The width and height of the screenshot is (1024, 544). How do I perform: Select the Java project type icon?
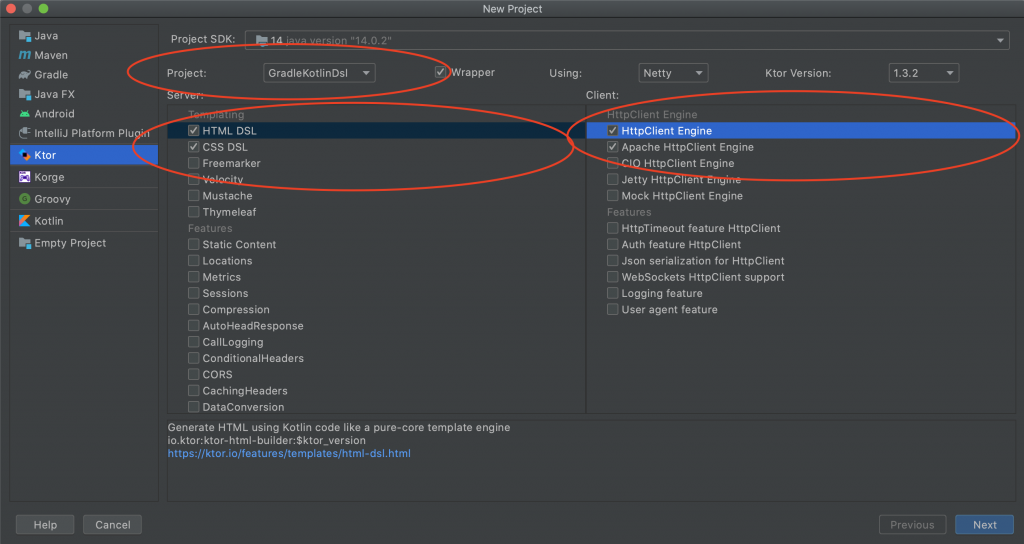25,36
